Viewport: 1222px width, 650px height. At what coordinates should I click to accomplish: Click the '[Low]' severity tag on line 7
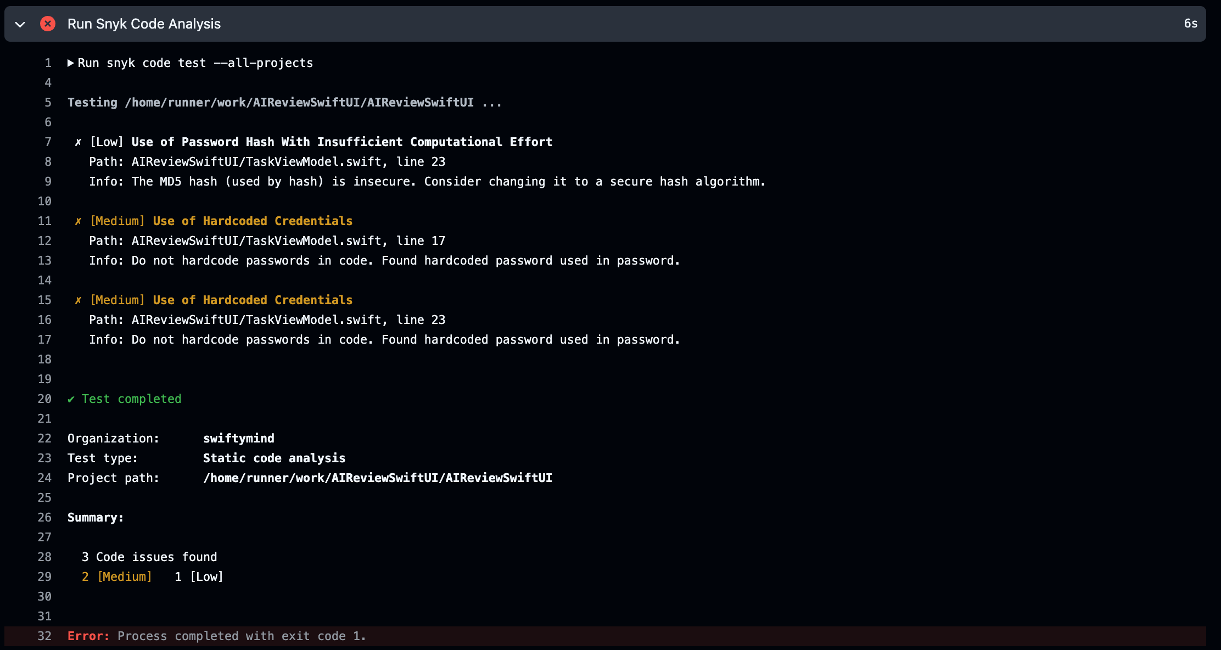coord(107,142)
